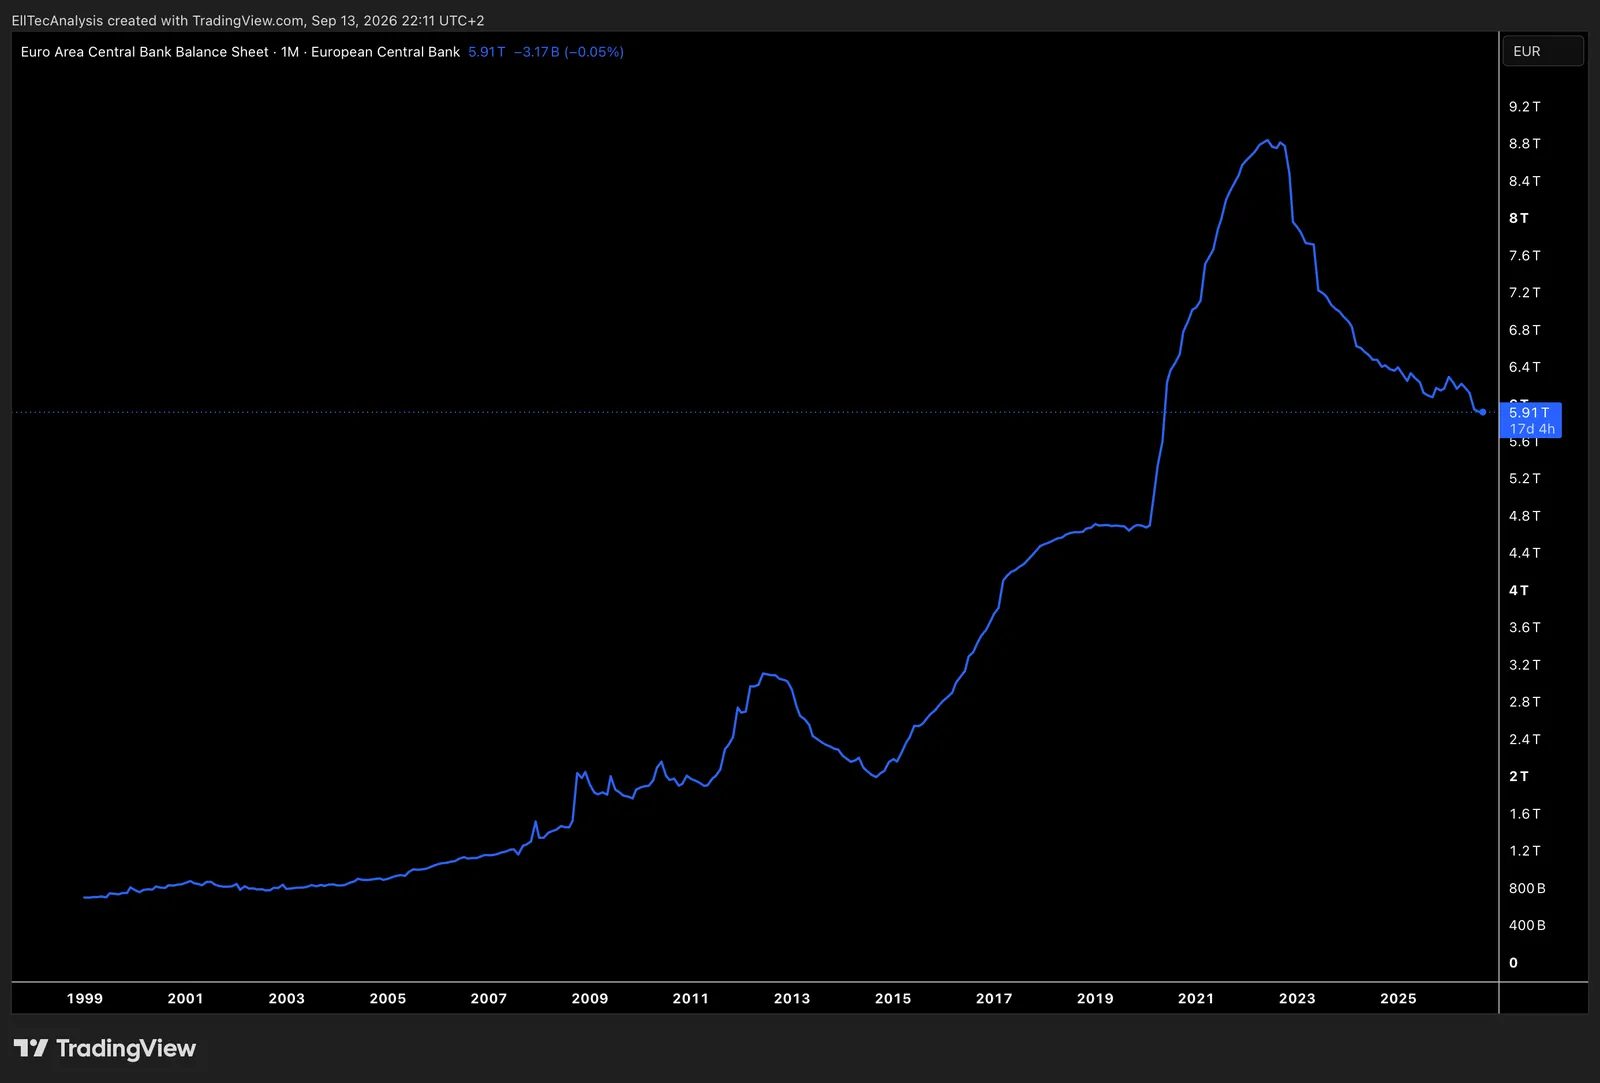Click the '2007' year on the time axis

[x=489, y=998]
